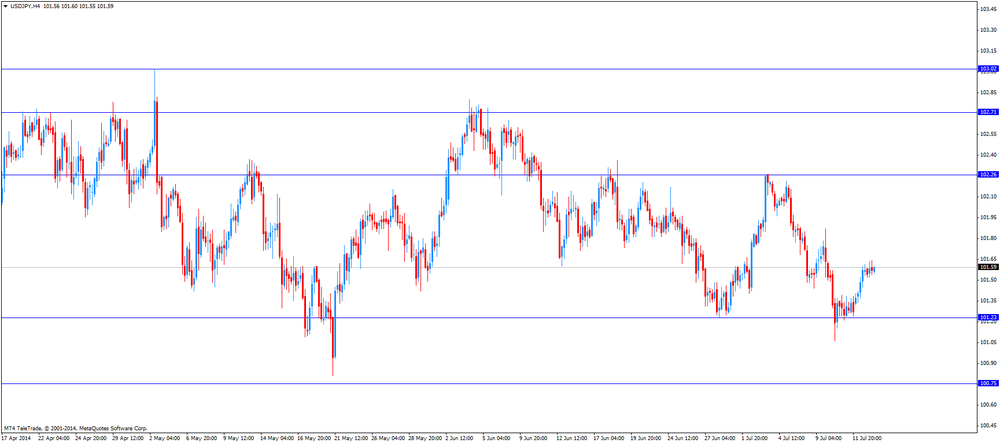This screenshot has height=443, width=1000.
Task: Select the 101.23 horizontal line price tag
Action: tap(988, 317)
